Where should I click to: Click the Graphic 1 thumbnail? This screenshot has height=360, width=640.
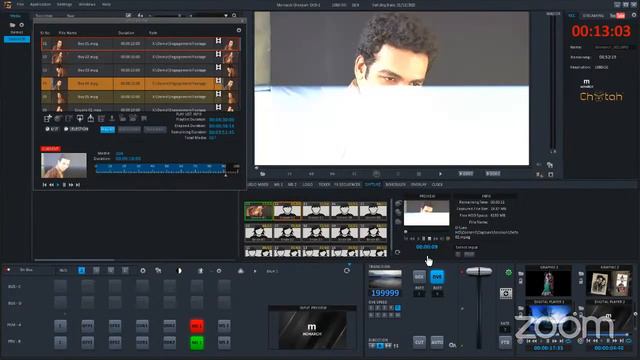pos(548,283)
